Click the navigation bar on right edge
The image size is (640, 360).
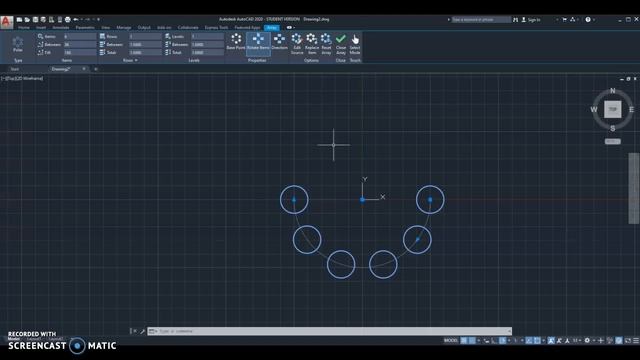click(x=633, y=189)
